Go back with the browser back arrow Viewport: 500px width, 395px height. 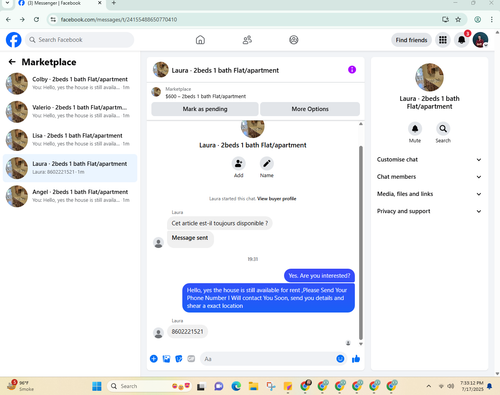click(8, 20)
